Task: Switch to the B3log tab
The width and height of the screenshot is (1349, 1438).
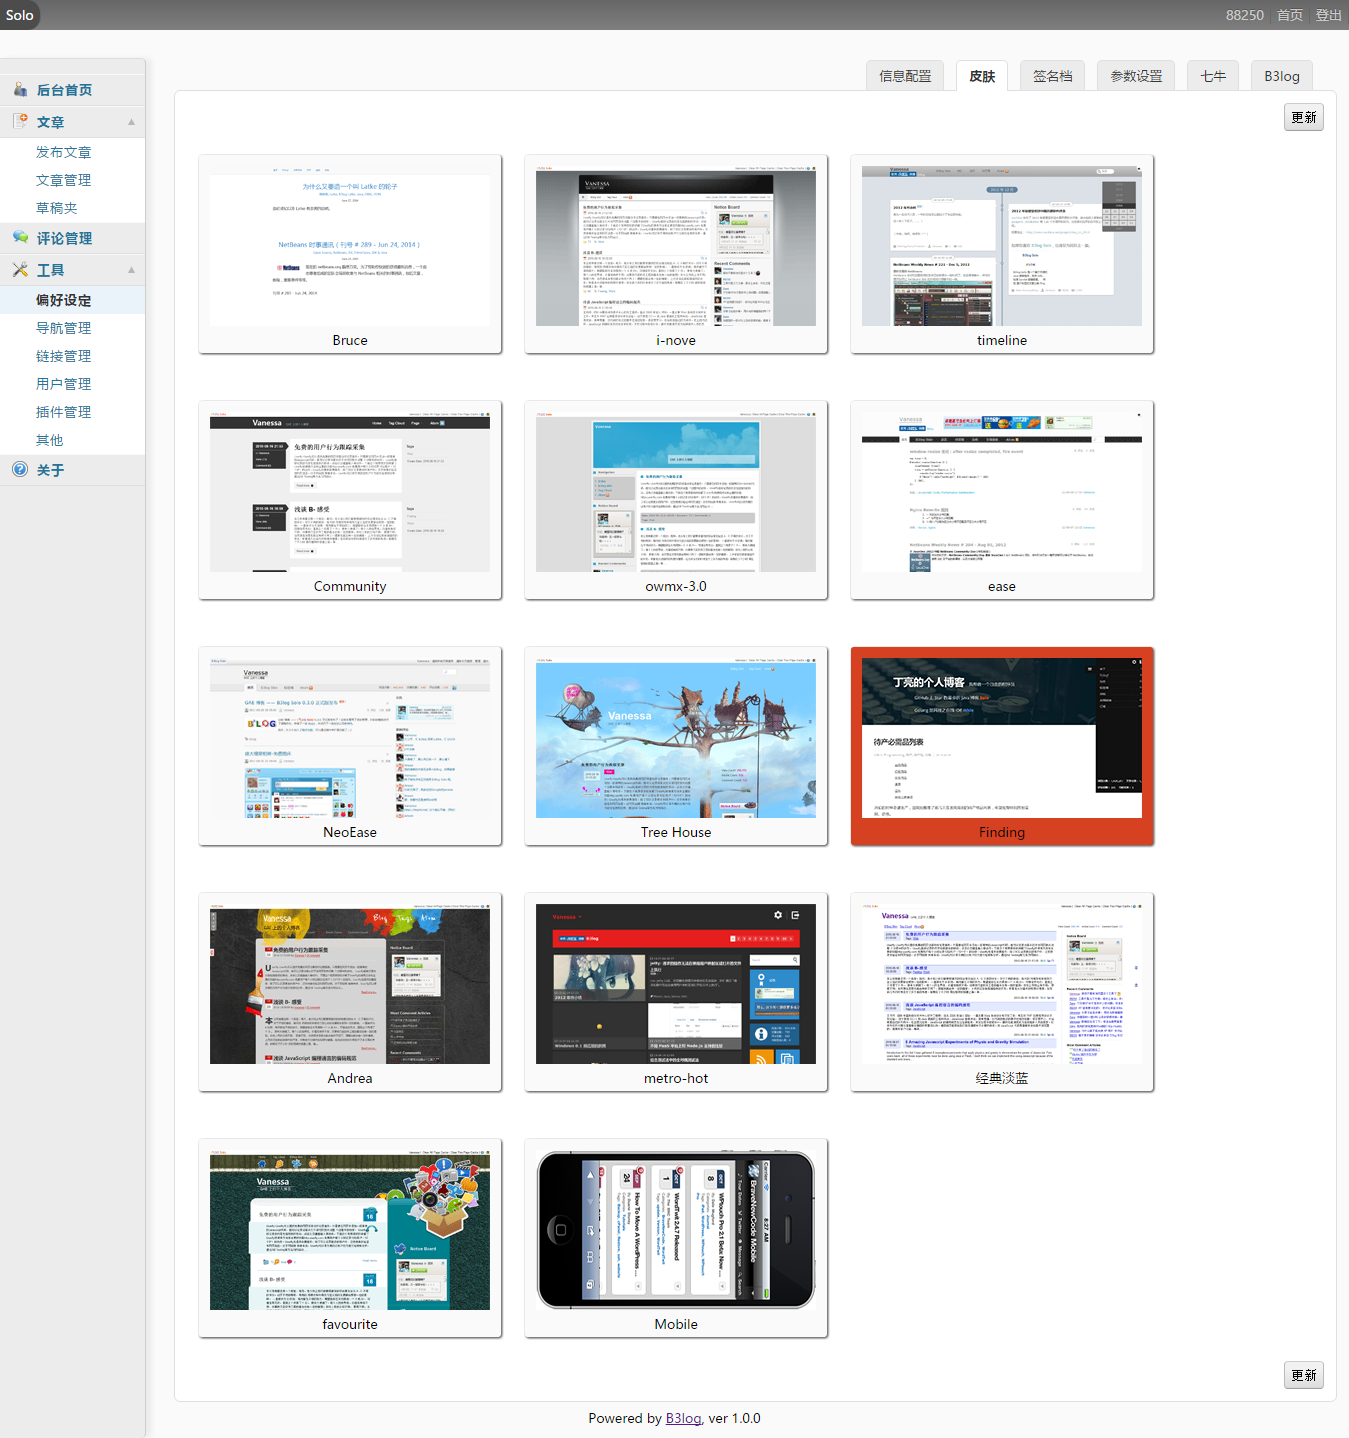Action: coord(1281,76)
